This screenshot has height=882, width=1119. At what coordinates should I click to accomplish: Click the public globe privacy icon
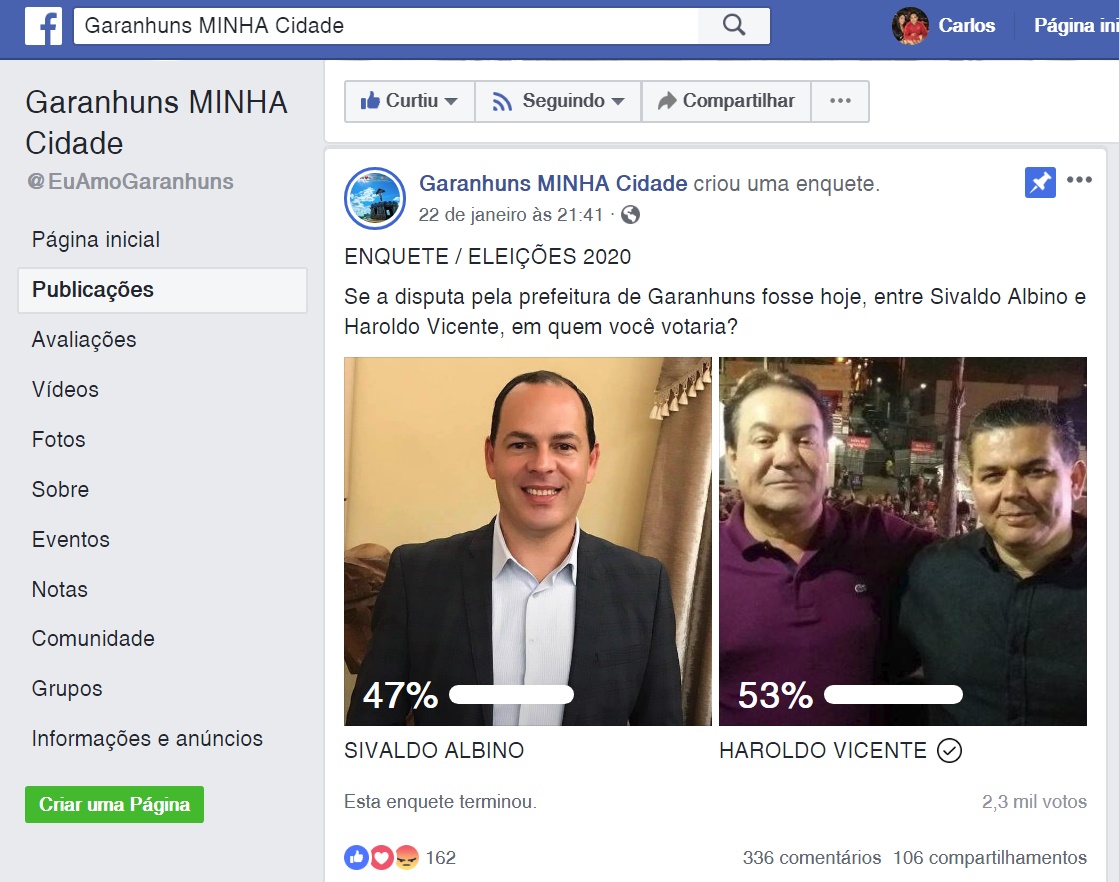[630, 214]
